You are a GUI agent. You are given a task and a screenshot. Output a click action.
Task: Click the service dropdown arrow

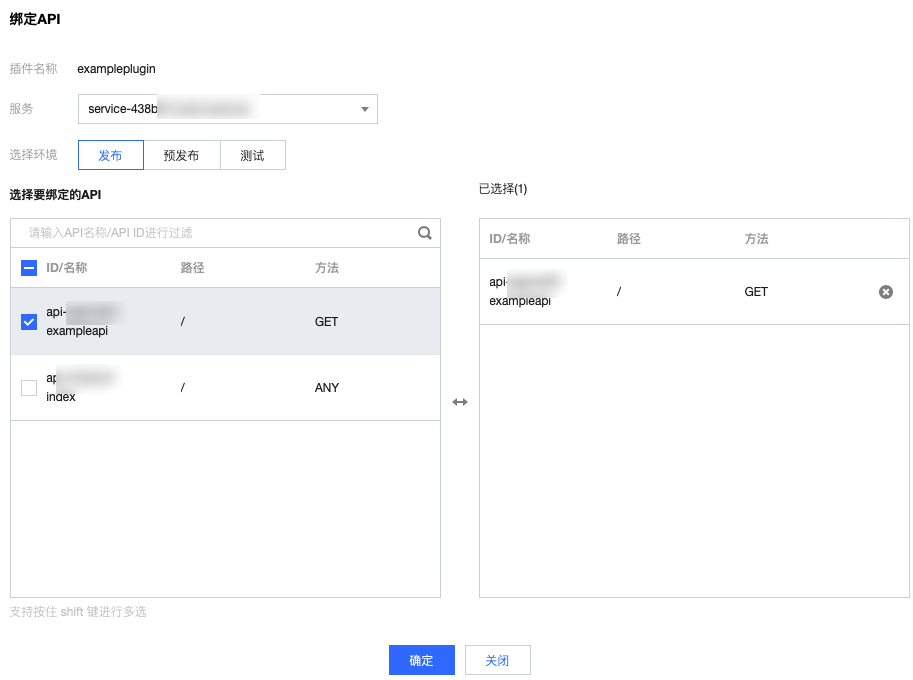tap(364, 109)
